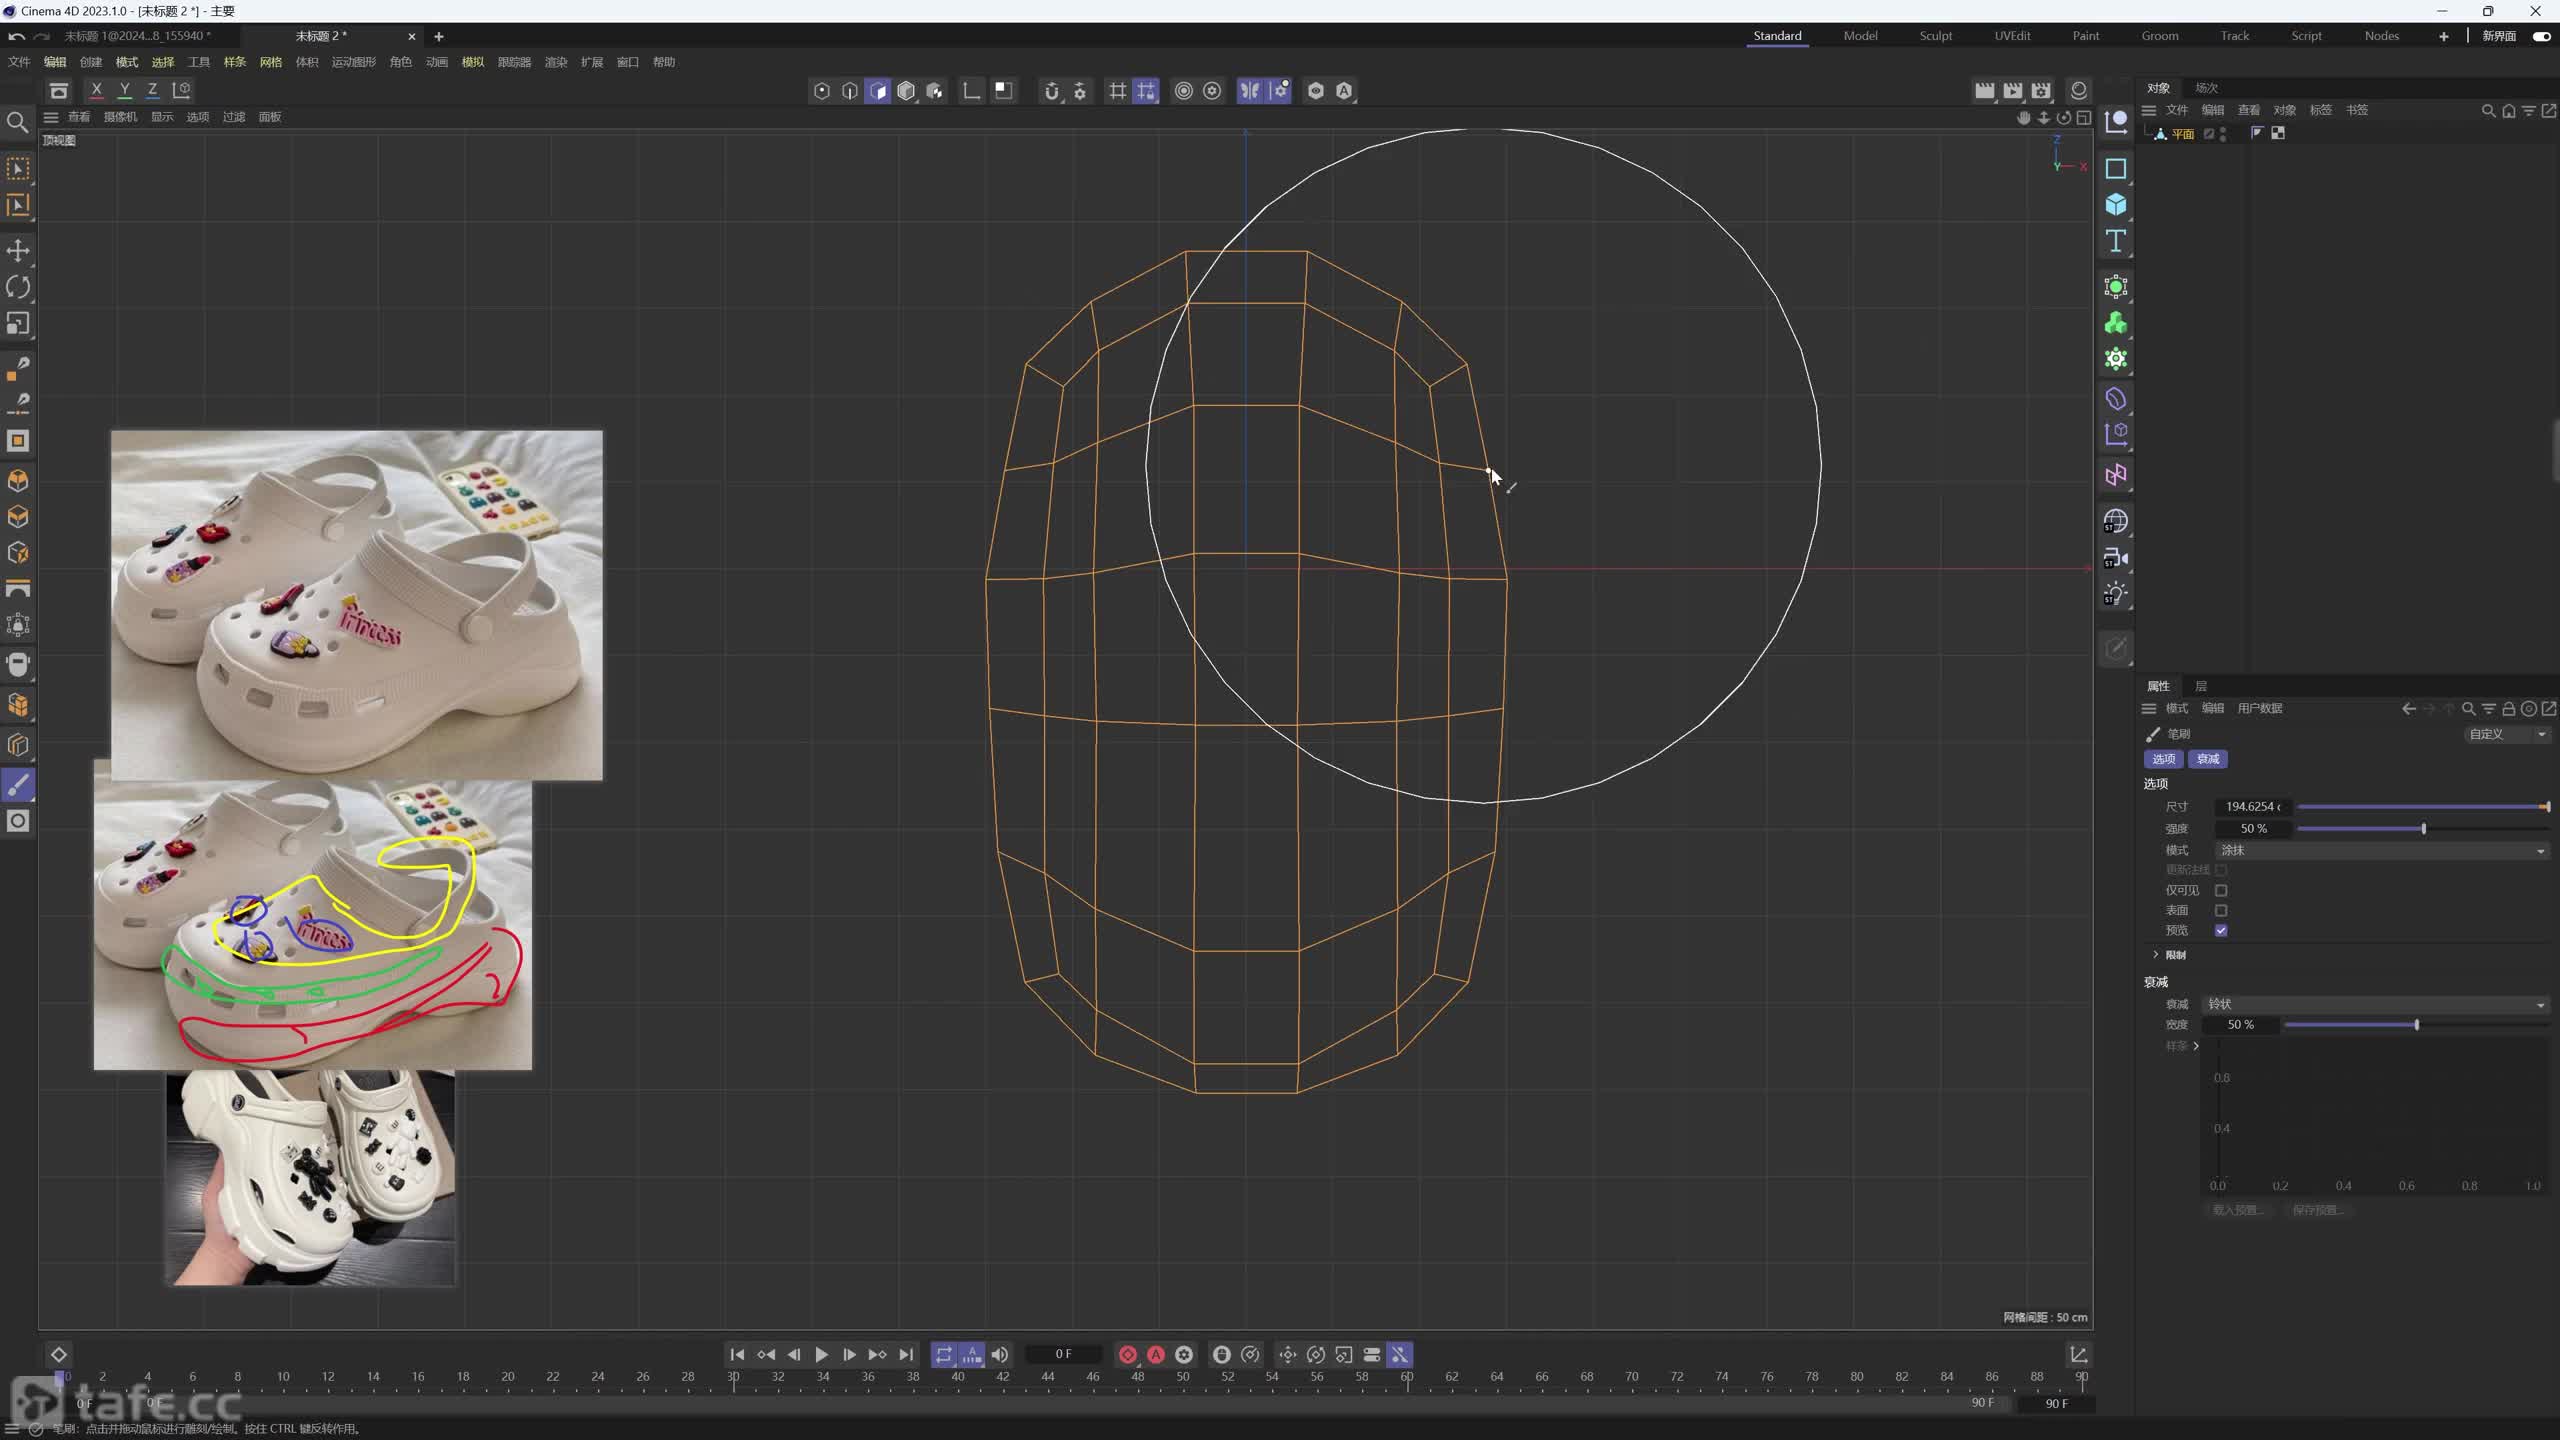Open the 运动图形 menu
The width and height of the screenshot is (2560, 1440).
pyautogui.click(x=354, y=62)
